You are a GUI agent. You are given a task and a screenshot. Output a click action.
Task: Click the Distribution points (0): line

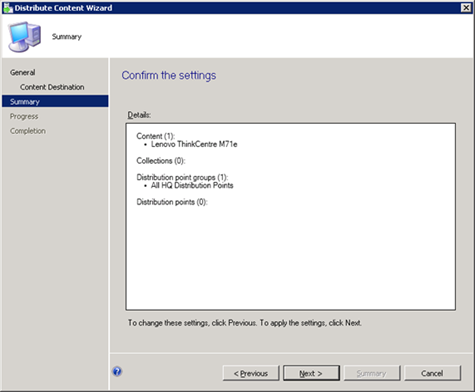172,202
